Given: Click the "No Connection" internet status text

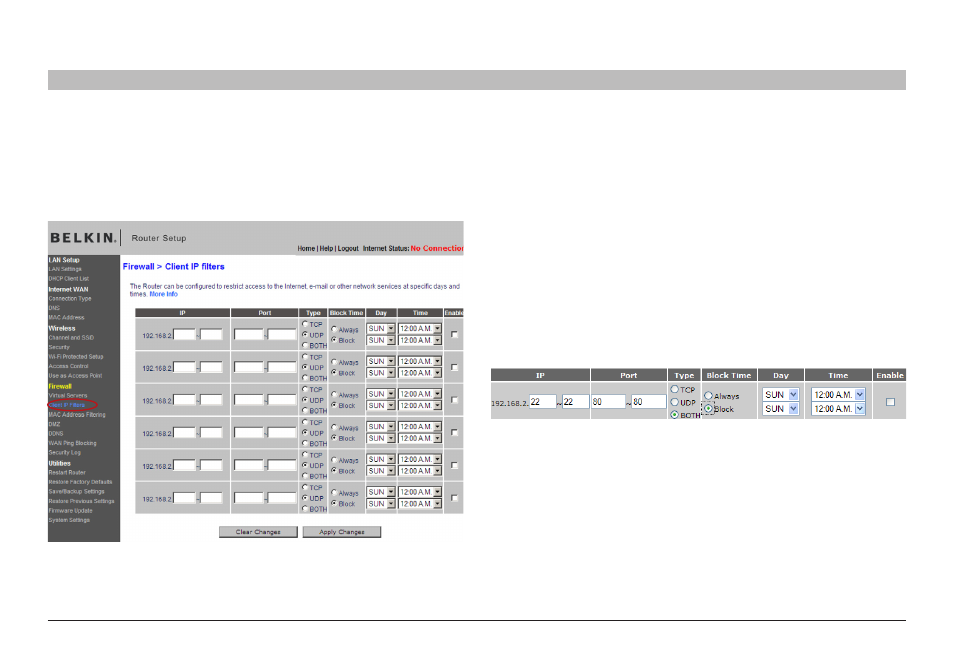Looking at the screenshot, I should pos(437,248).
